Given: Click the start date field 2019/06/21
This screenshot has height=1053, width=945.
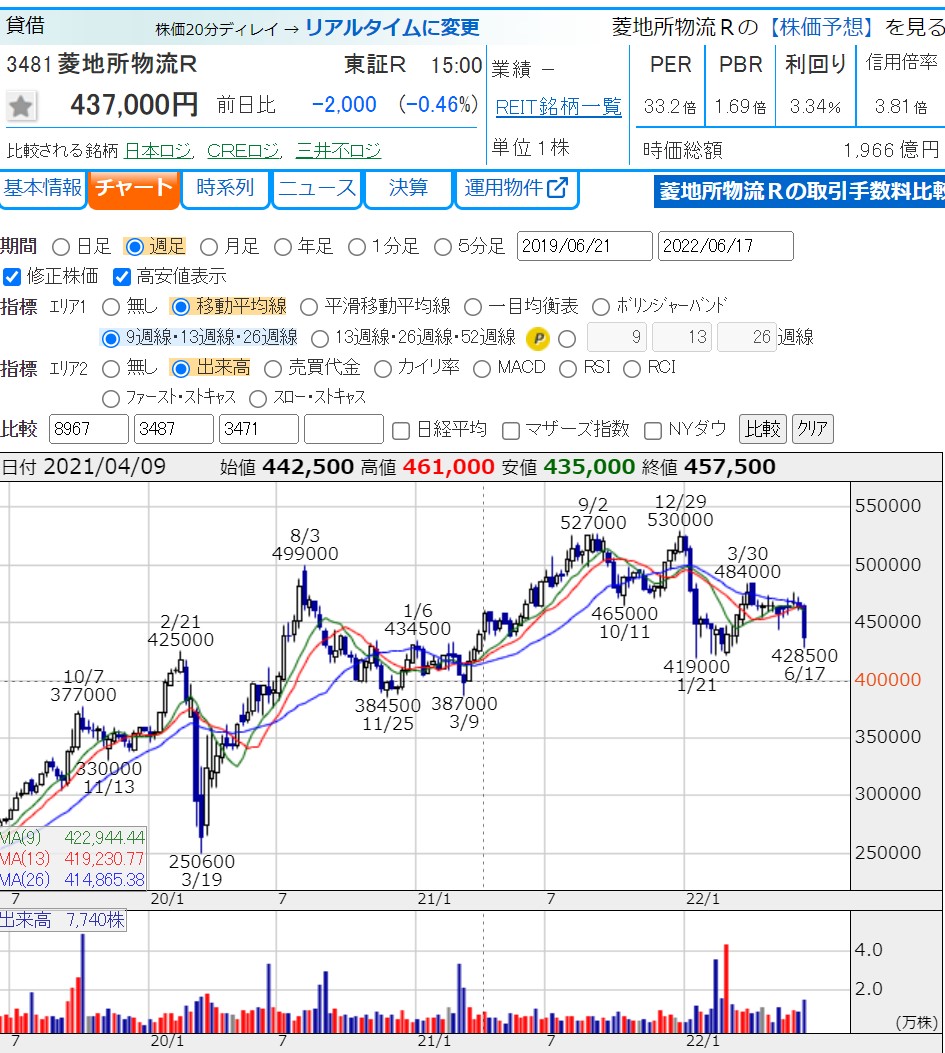Looking at the screenshot, I should point(584,246).
